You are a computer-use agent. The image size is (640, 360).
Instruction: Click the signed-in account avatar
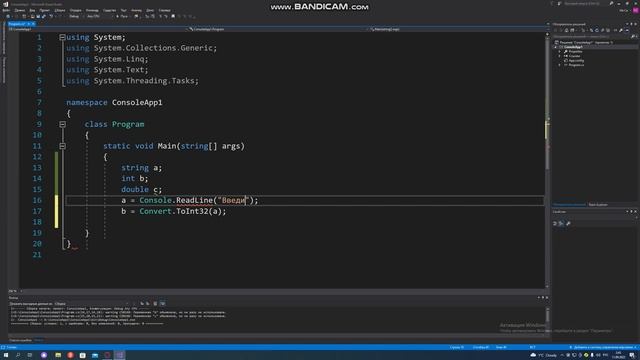[636, 11]
